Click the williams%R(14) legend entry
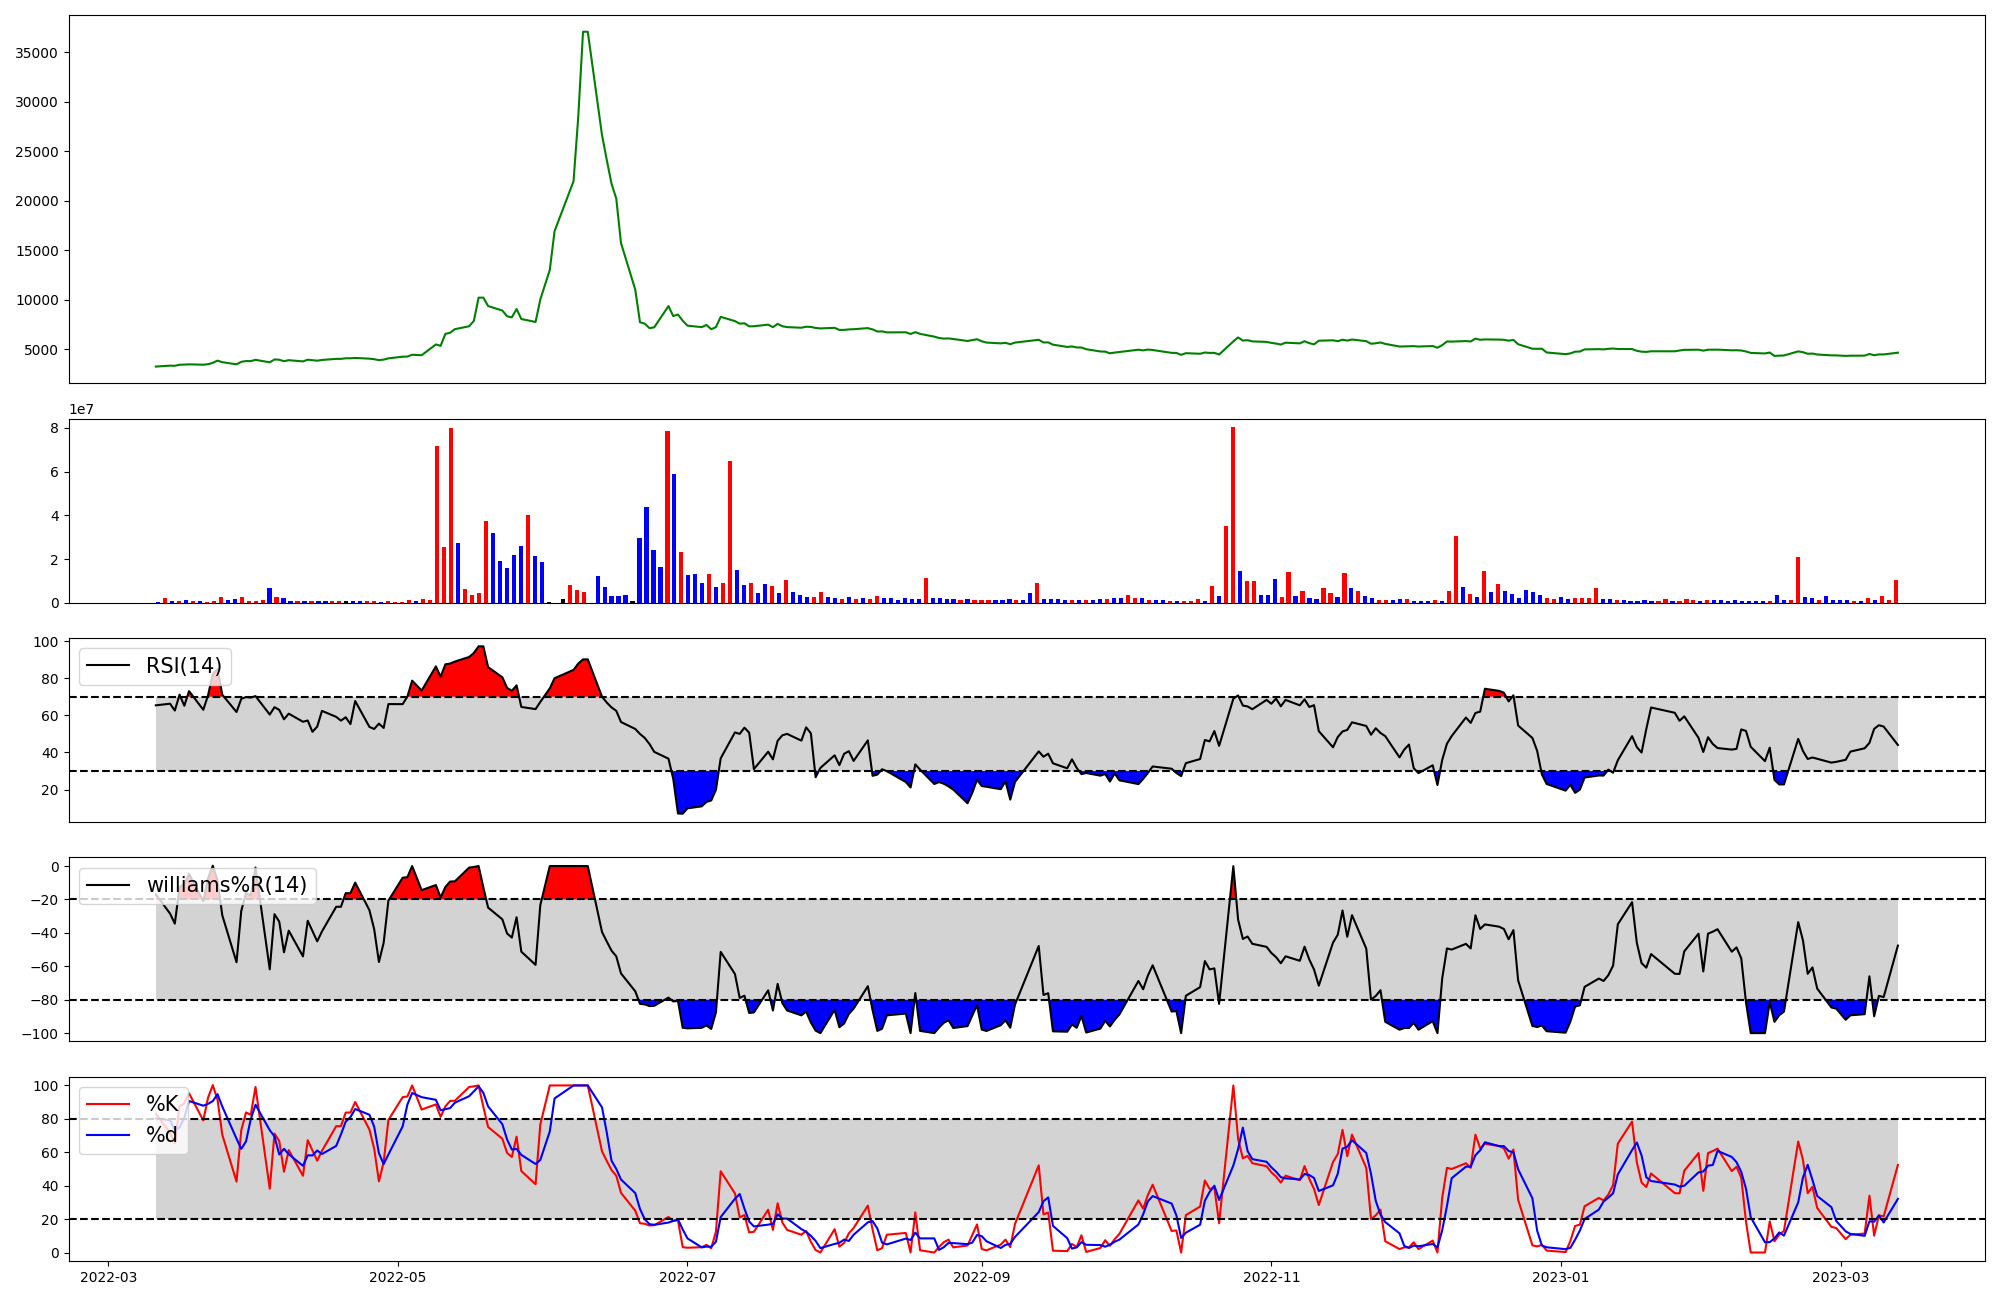 coord(226,885)
